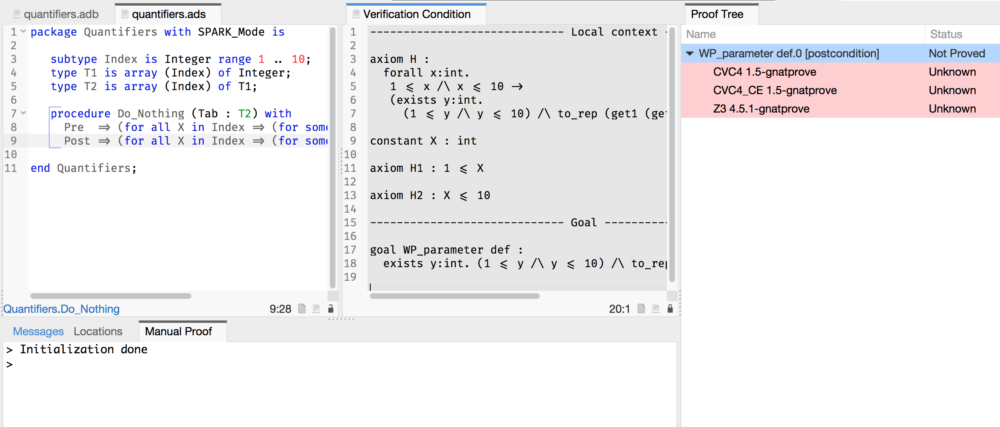Click the second status icon beside 9:28
The image size is (1000, 427).
(317, 309)
